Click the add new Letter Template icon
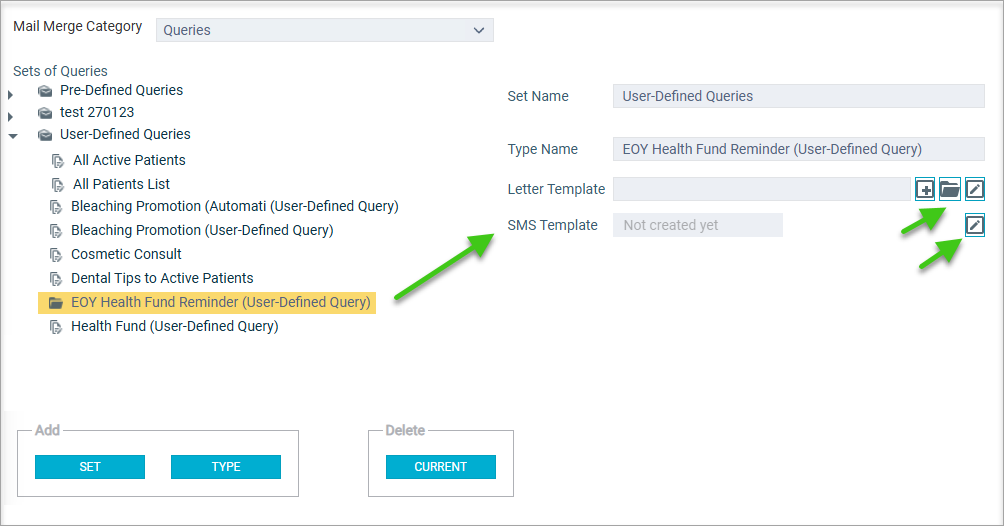The image size is (1004, 526). click(925, 189)
